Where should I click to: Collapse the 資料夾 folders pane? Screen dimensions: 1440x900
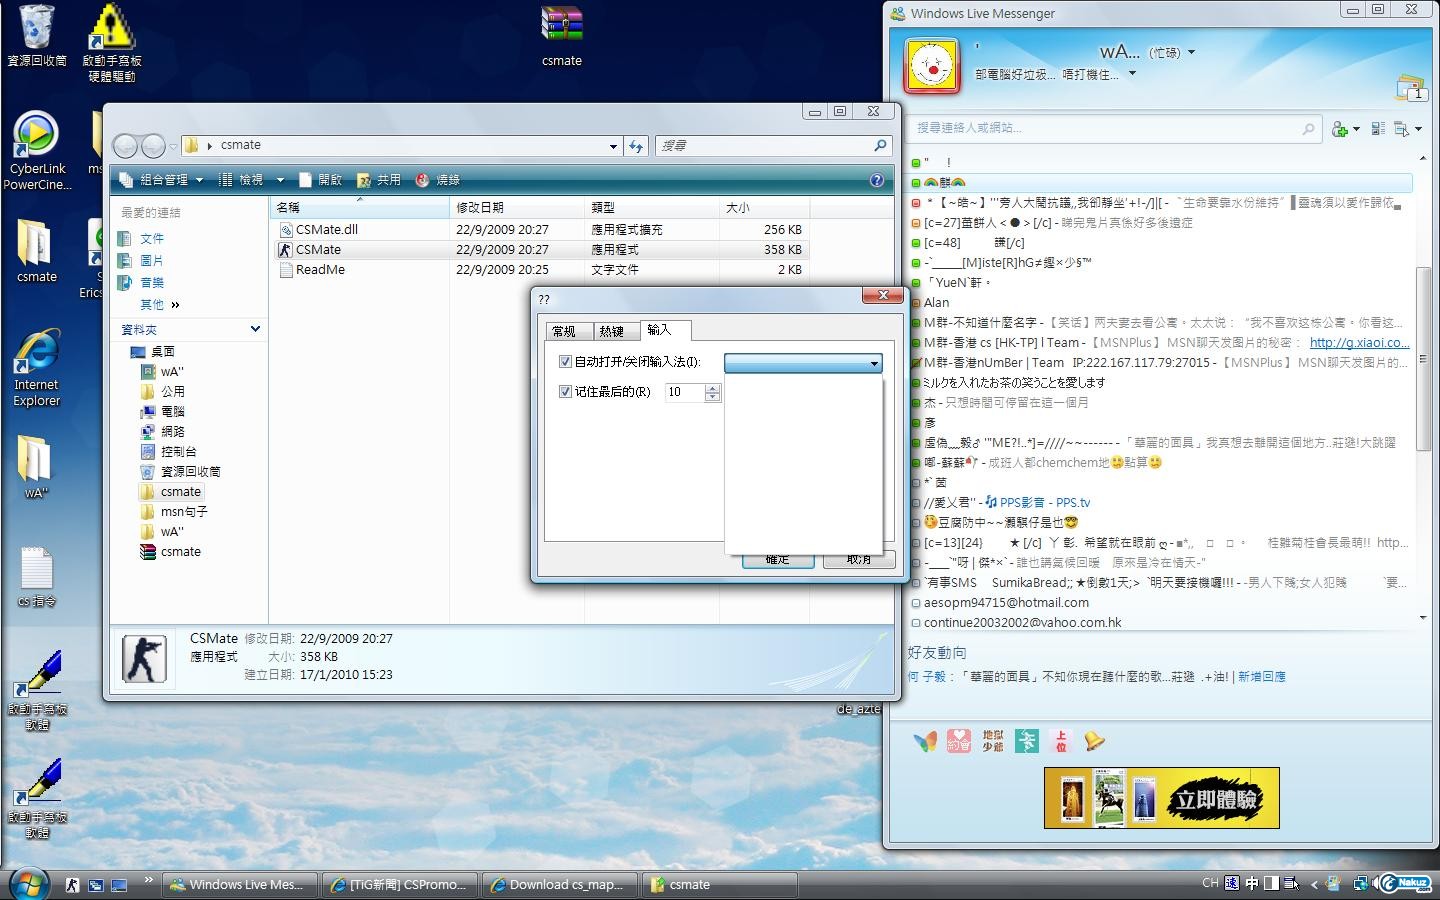pos(255,329)
